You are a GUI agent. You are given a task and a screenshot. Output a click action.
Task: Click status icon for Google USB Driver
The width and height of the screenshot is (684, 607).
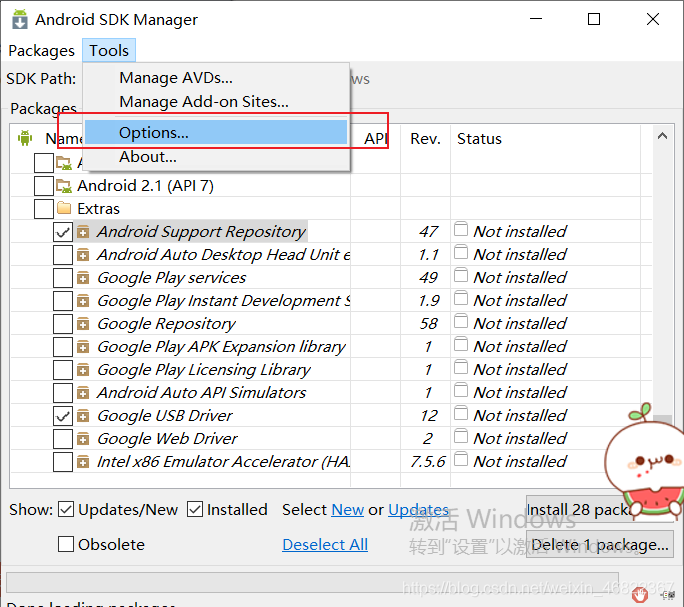point(461,413)
